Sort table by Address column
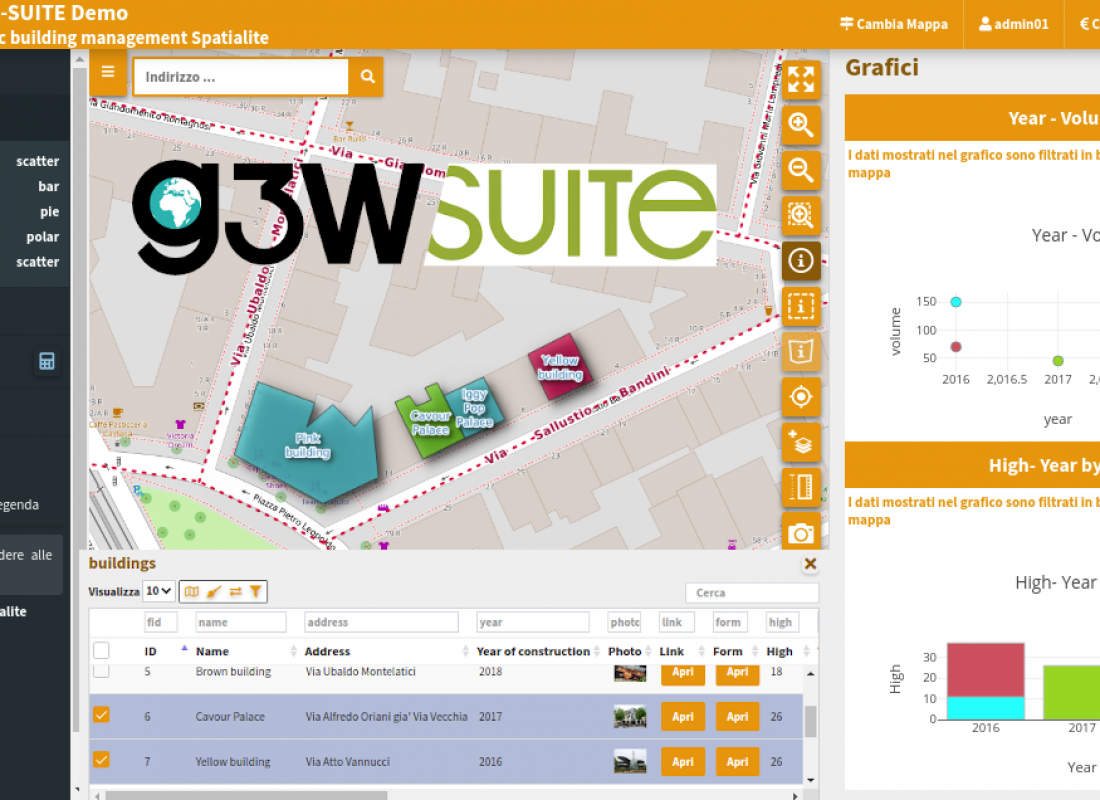The height and width of the screenshot is (800, 1100). [386, 651]
